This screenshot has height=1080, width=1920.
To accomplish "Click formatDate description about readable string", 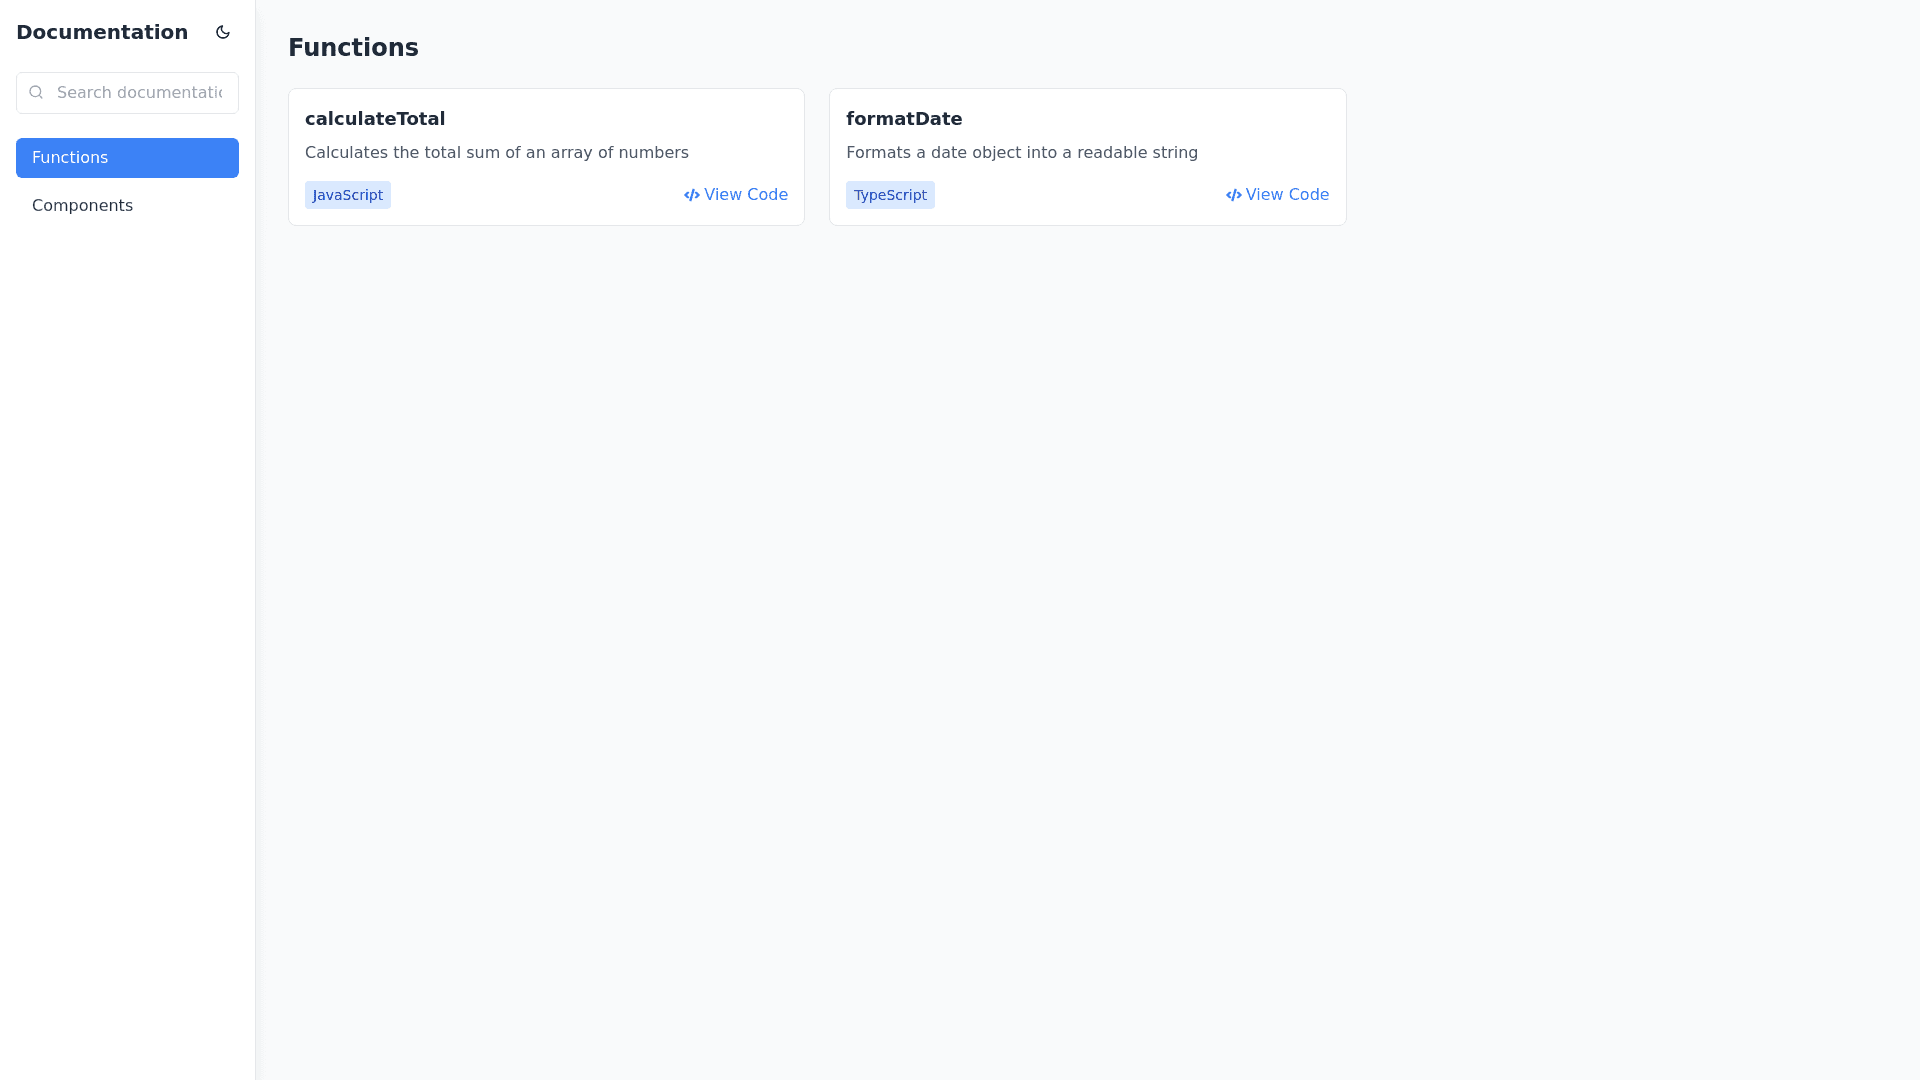I will tap(1022, 153).
